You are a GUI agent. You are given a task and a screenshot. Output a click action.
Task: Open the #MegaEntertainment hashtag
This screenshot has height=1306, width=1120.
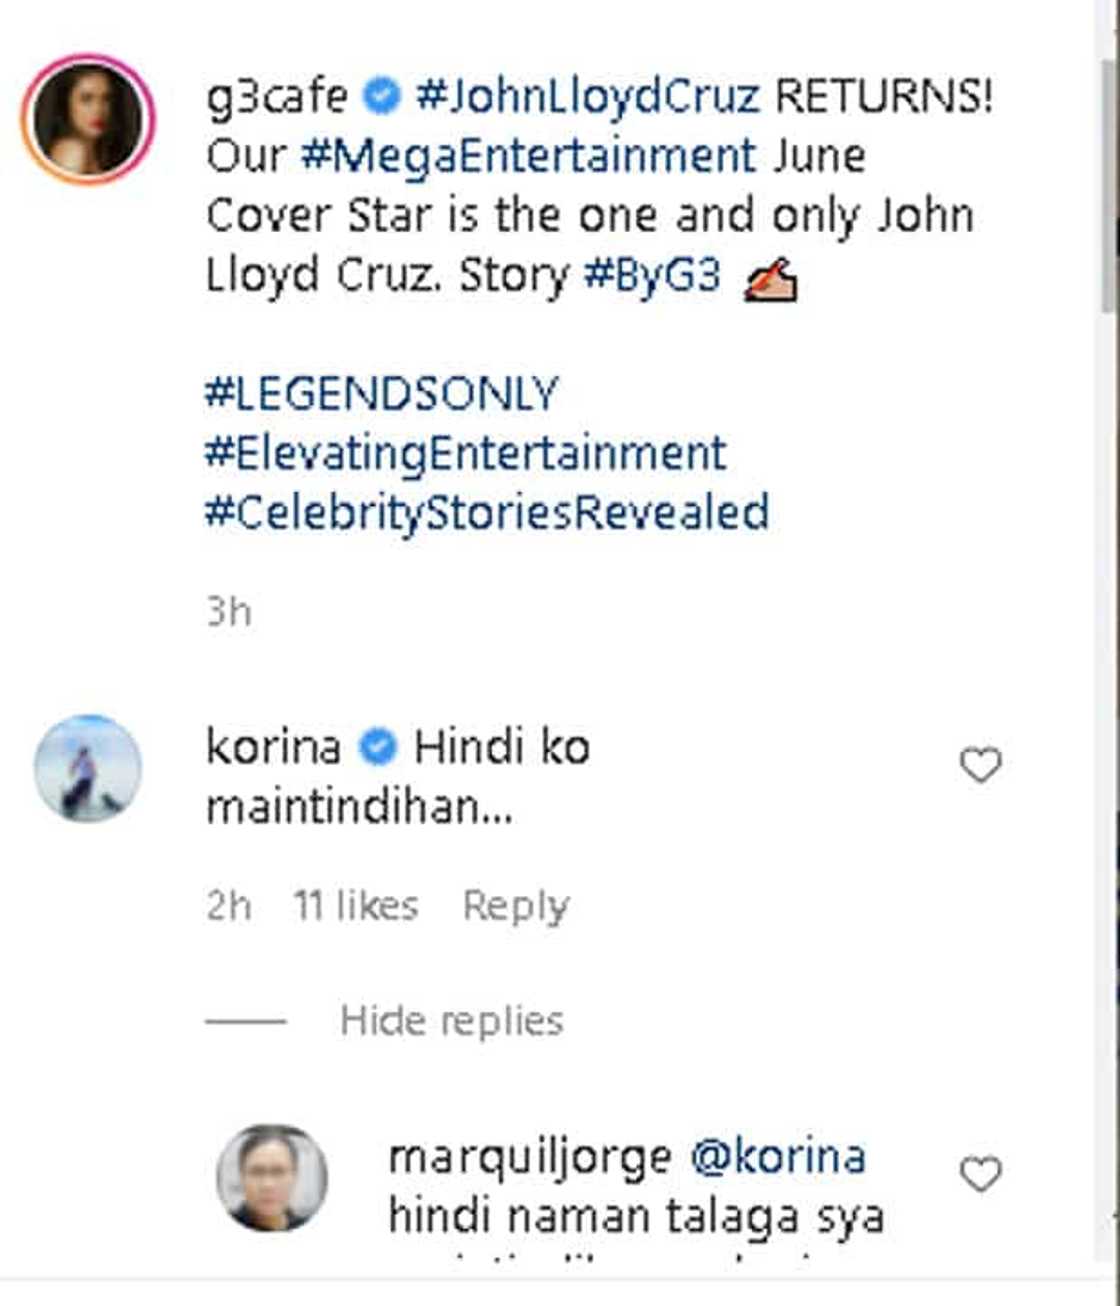[x=528, y=156]
